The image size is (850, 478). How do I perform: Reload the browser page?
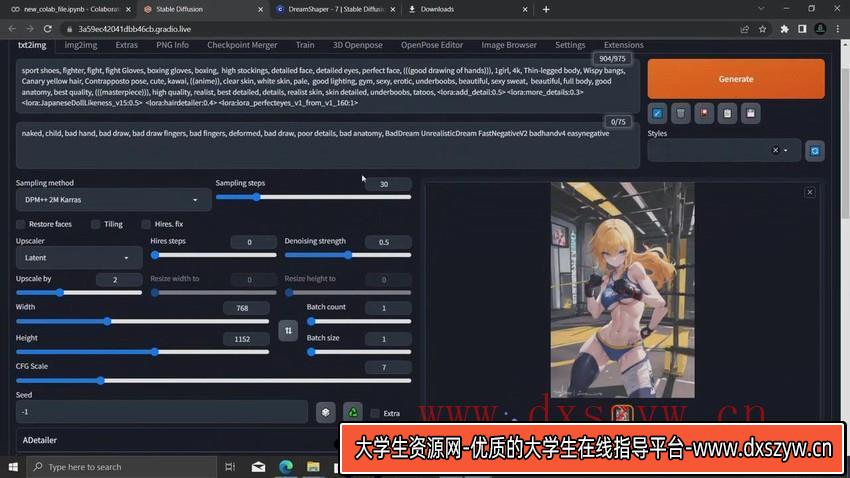(48, 29)
